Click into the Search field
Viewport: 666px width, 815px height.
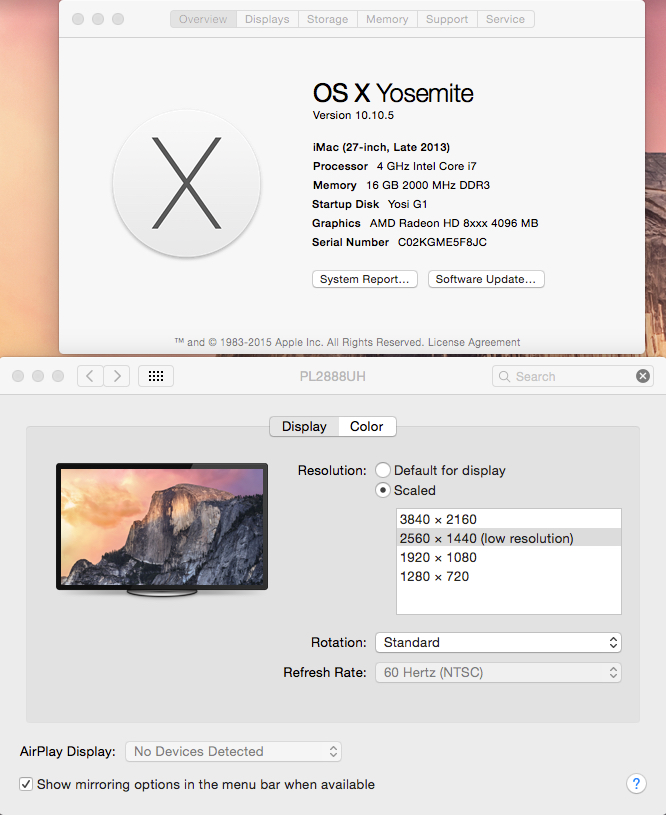(x=572, y=376)
